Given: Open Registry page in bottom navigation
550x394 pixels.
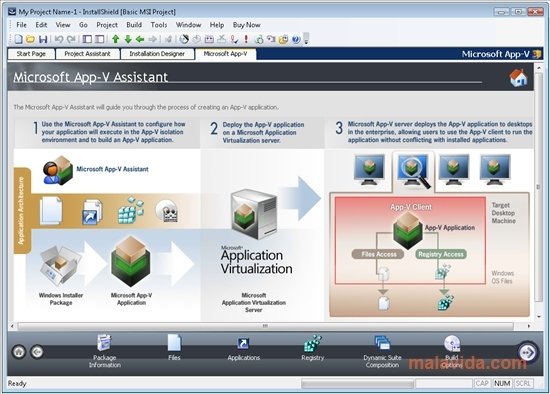Looking at the screenshot, I should point(313,348).
